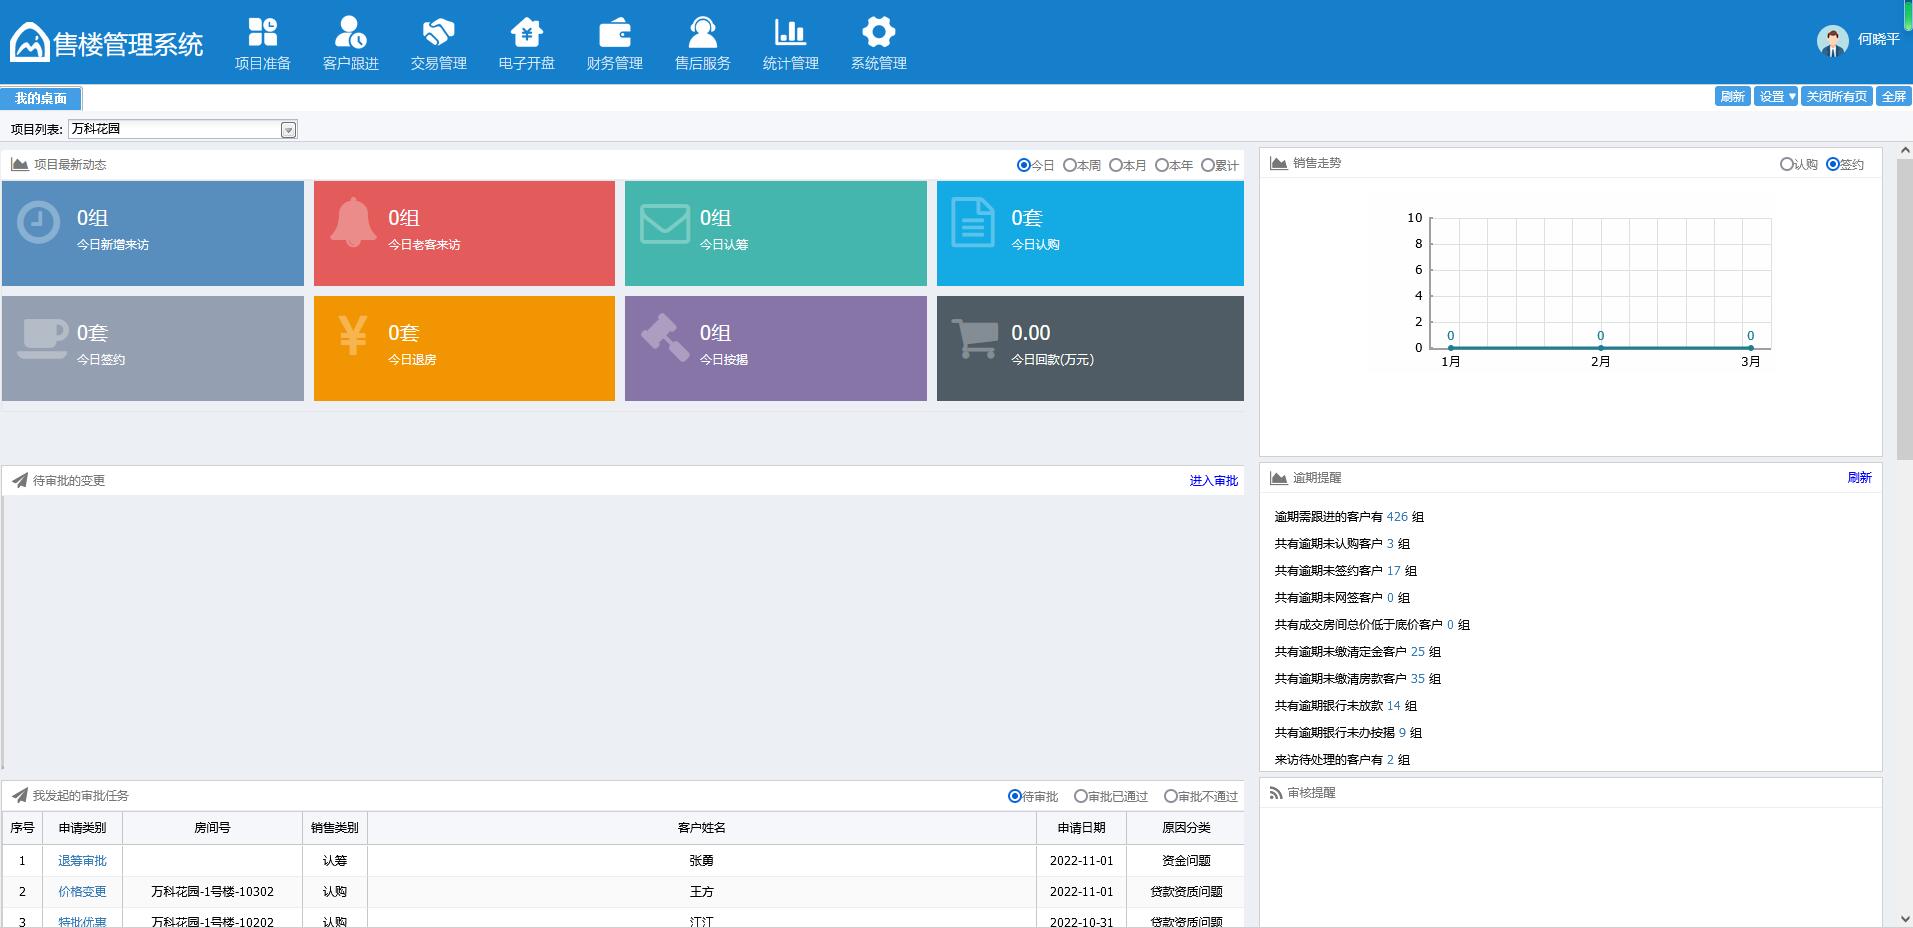Switch to the 我的桌面 tab

tap(41, 98)
